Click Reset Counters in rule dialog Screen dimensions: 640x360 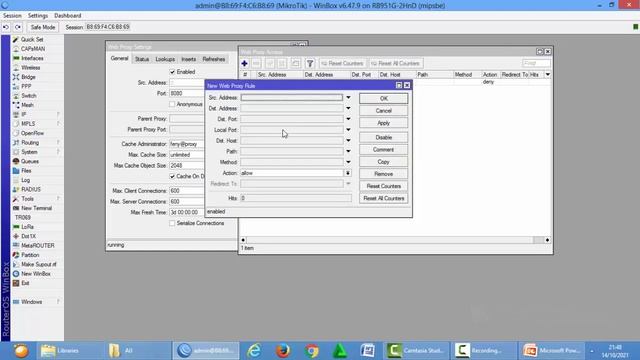383,186
